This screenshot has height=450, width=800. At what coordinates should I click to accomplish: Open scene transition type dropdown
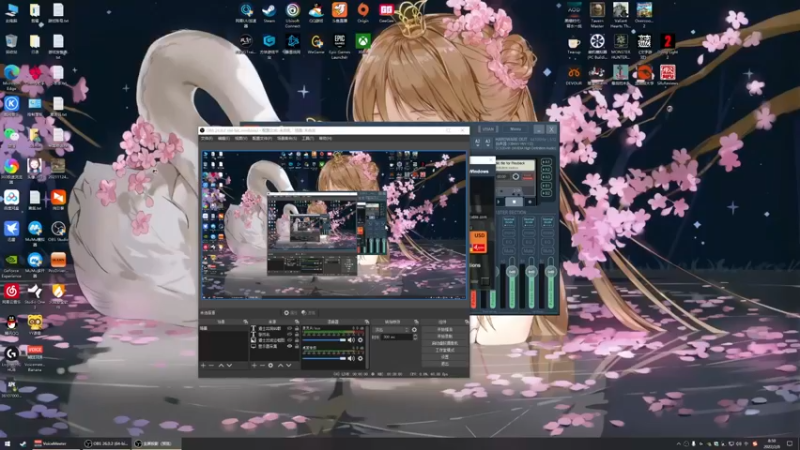(x=391, y=330)
